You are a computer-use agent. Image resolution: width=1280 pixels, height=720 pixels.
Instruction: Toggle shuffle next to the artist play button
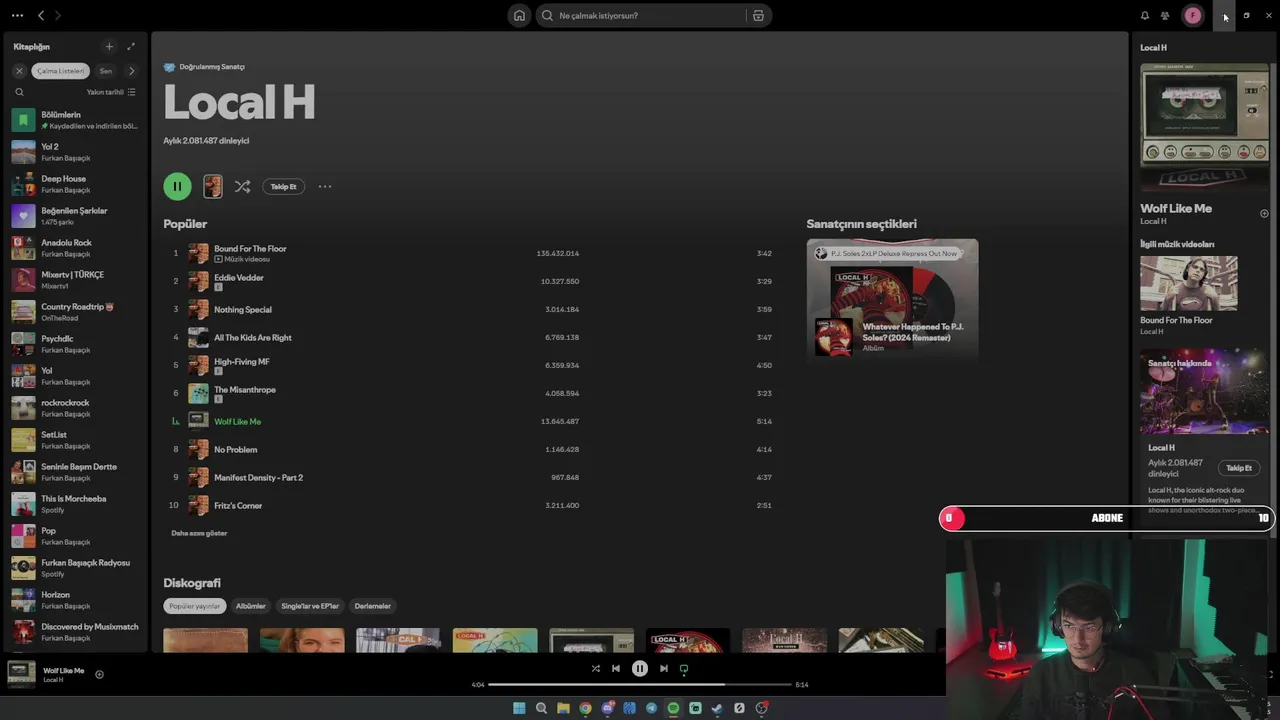[242, 186]
